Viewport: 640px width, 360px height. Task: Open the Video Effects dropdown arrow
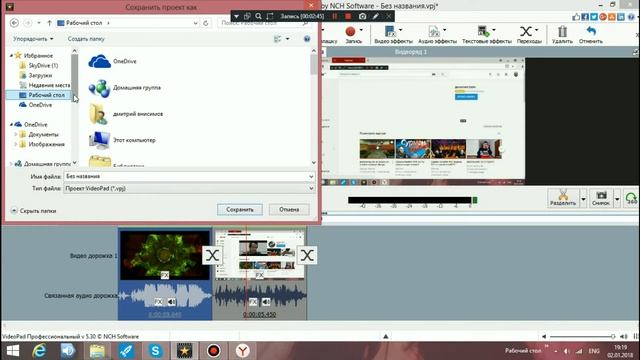[x=400, y=30]
